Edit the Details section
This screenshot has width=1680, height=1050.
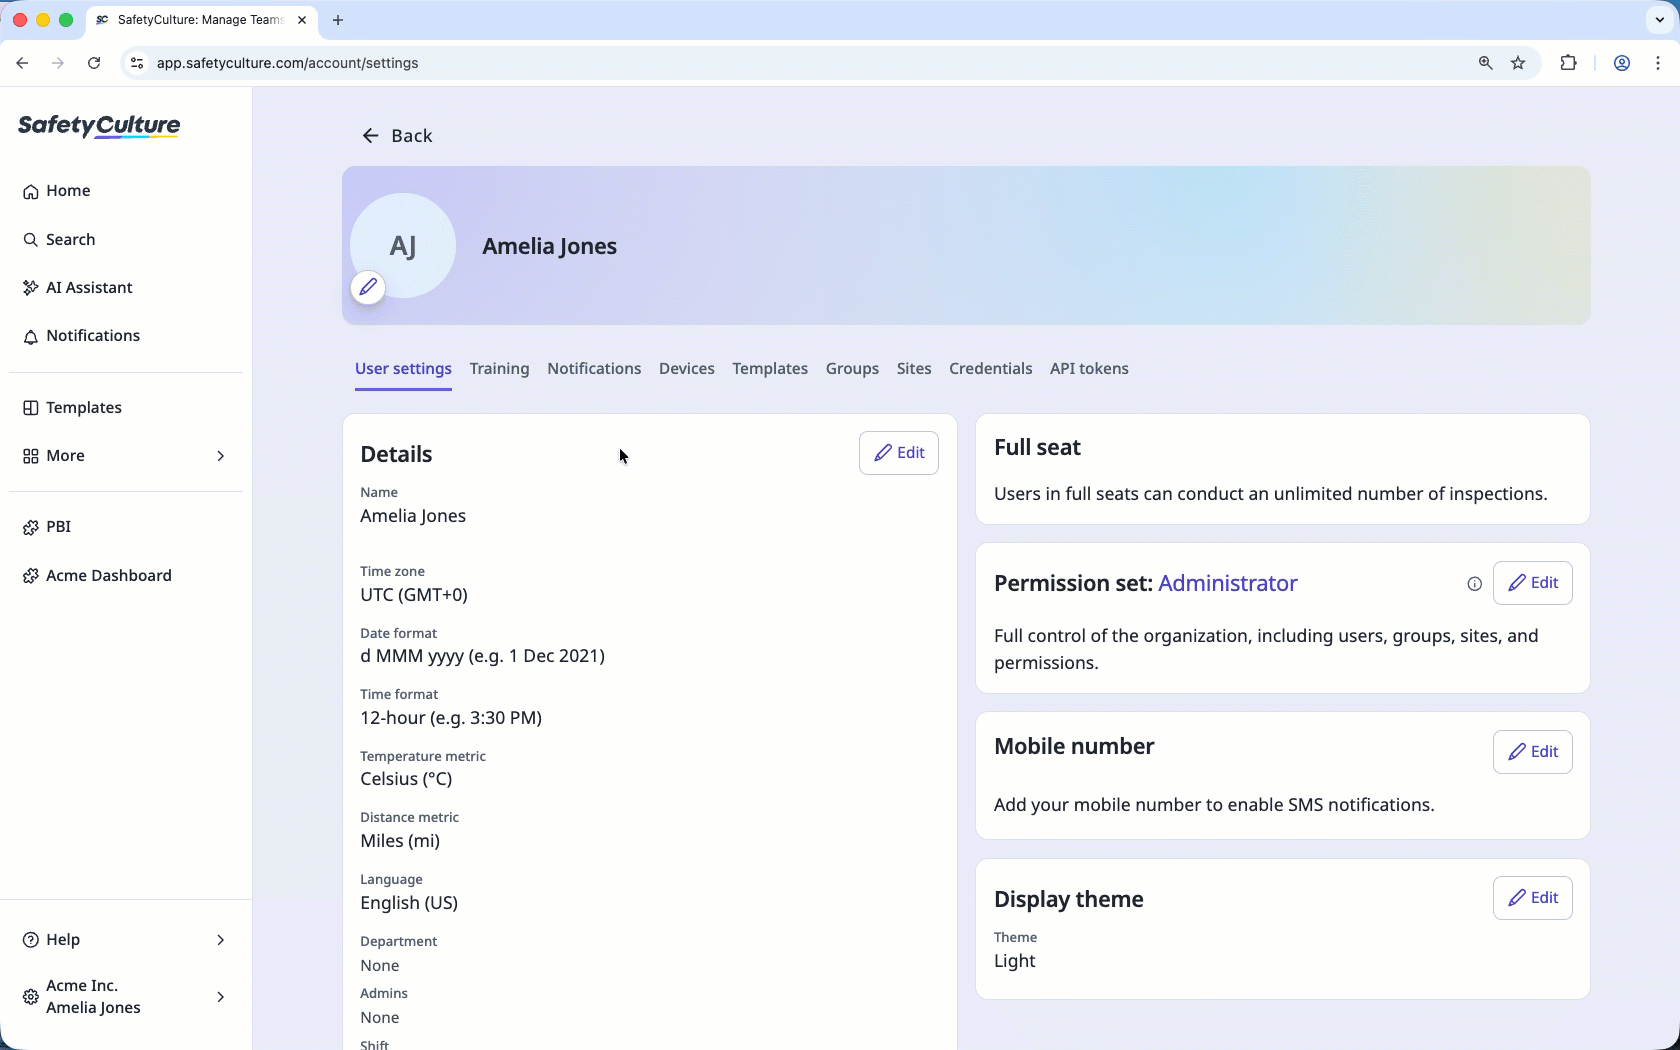click(x=899, y=453)
